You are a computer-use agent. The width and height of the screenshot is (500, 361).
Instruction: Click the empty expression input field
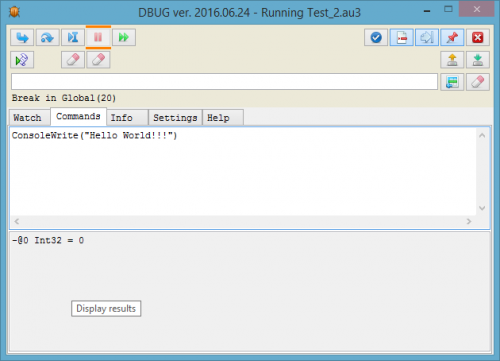(x=224, y=82)
